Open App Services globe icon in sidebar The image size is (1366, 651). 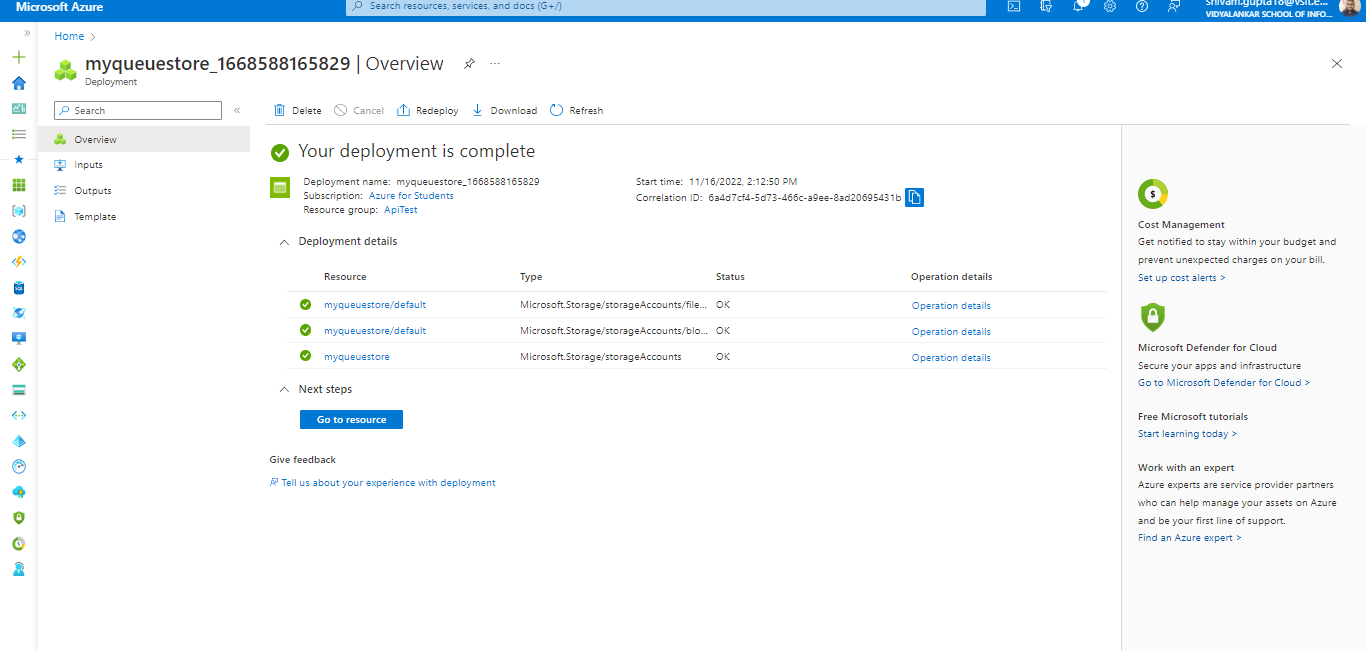point(18,236)
